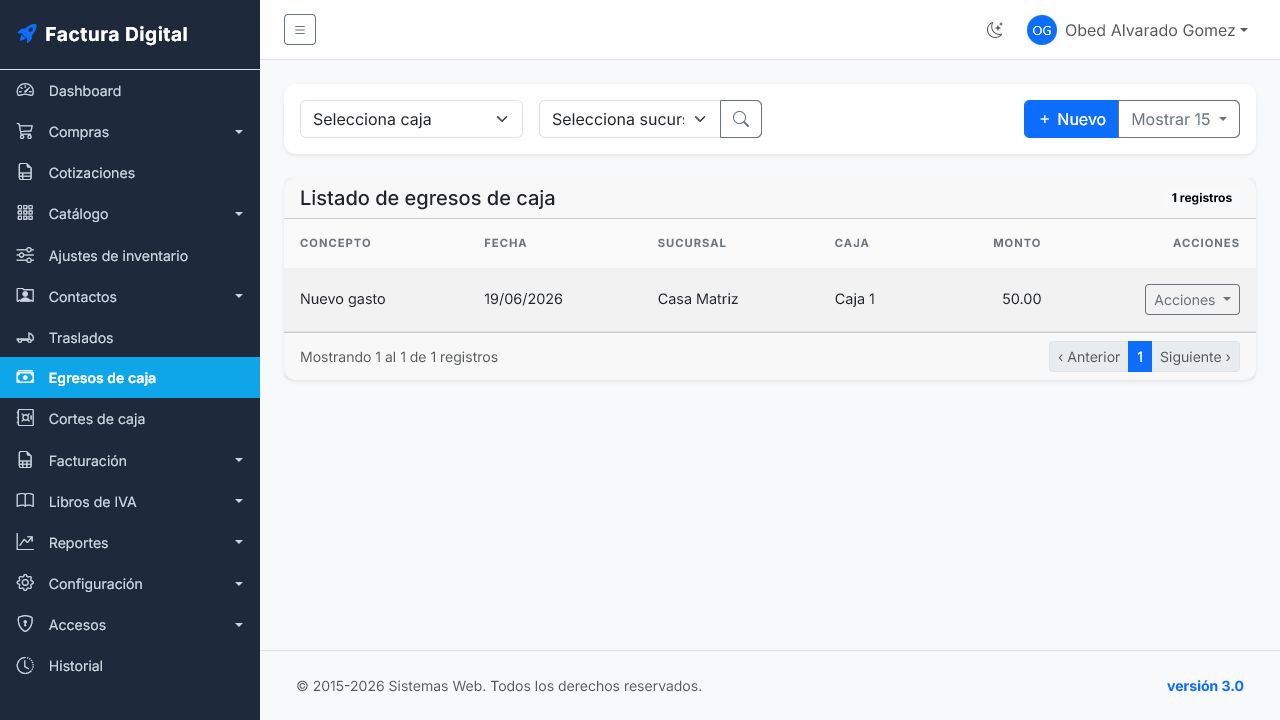The width and height of the screenshot is (1280, 720).
Task: Select page 1 in pagination
Action: coord(1140,357)
